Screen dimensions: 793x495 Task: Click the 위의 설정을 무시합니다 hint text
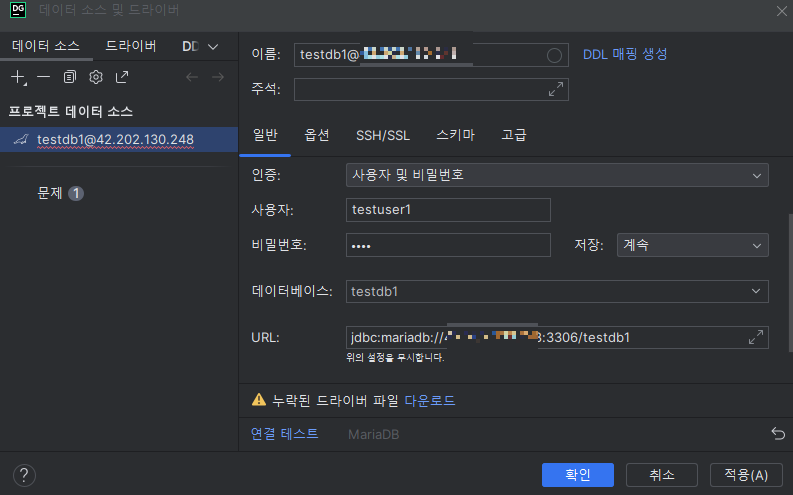[395, 358]
